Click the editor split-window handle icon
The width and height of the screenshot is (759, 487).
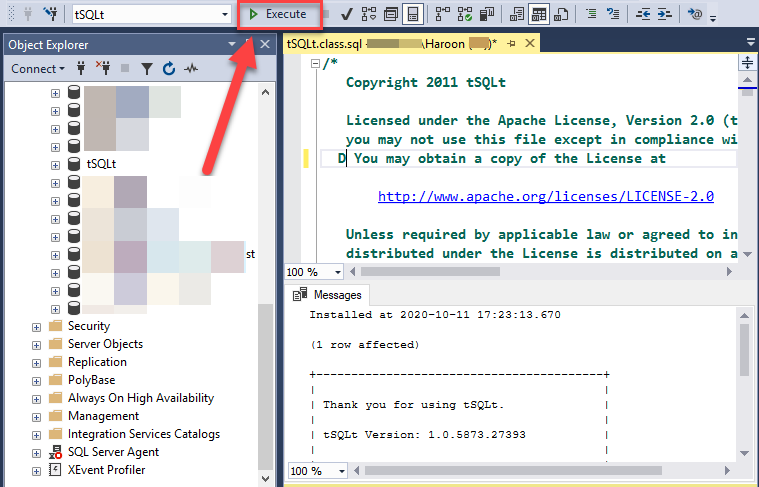click(747, 62)
